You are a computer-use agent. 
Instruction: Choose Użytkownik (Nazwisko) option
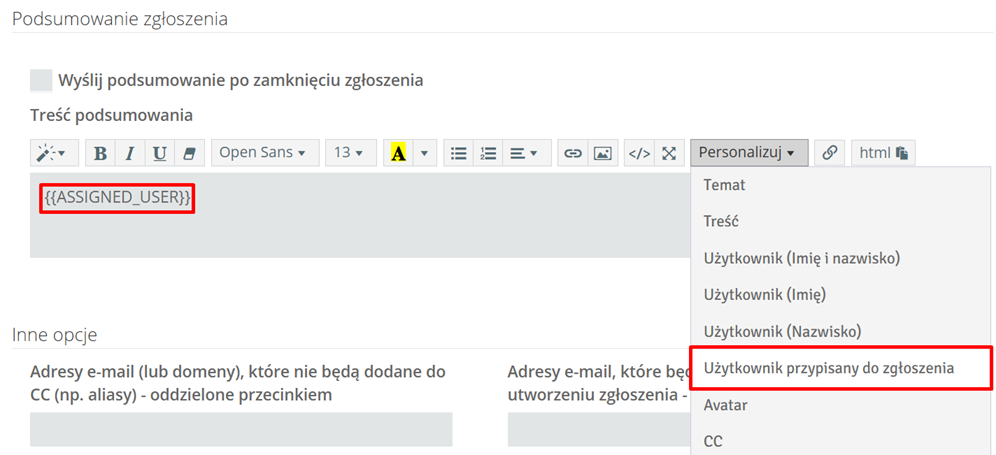(x=840, y=331)
